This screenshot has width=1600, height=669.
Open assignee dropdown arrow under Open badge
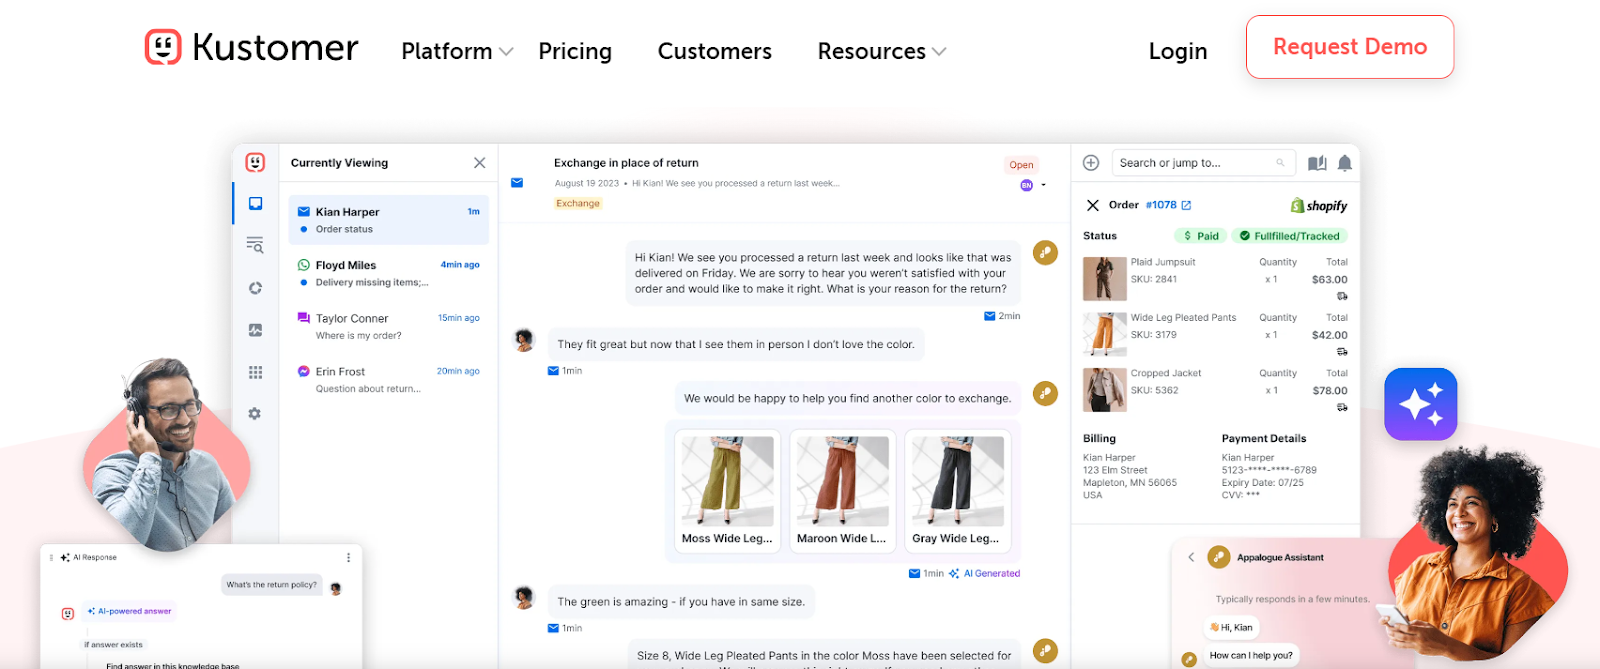pos(1043,185)
